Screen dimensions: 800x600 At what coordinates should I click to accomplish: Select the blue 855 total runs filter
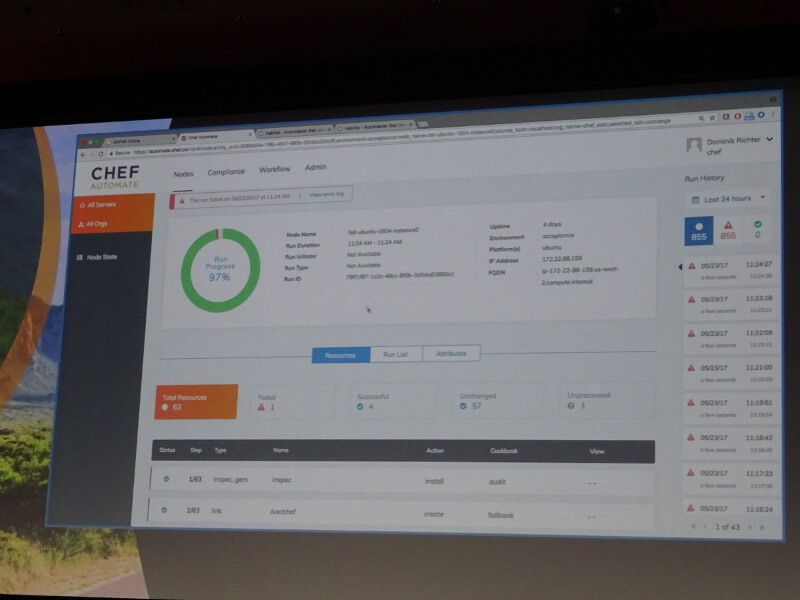(698, 231)
